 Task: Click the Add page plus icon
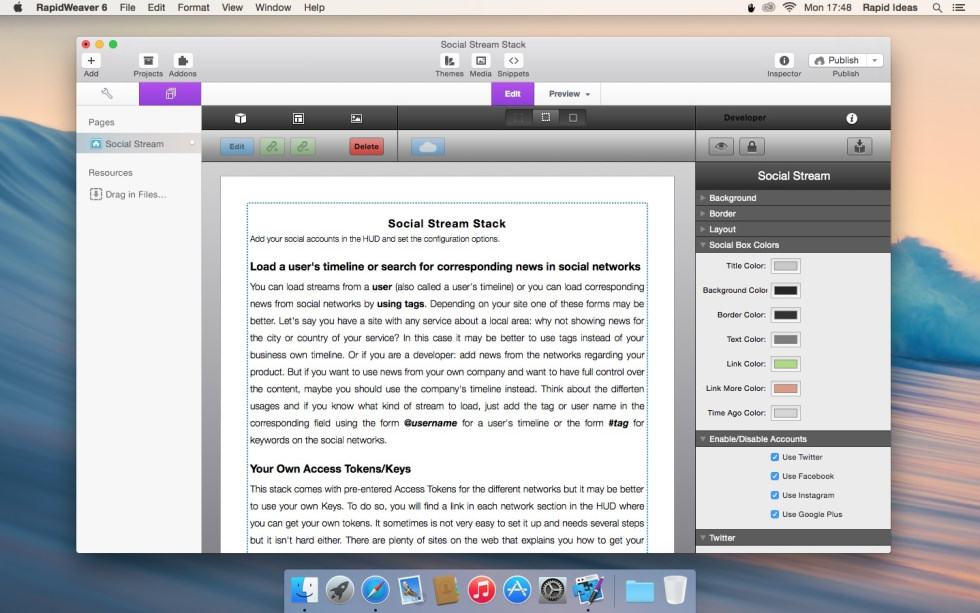point(91,61)
